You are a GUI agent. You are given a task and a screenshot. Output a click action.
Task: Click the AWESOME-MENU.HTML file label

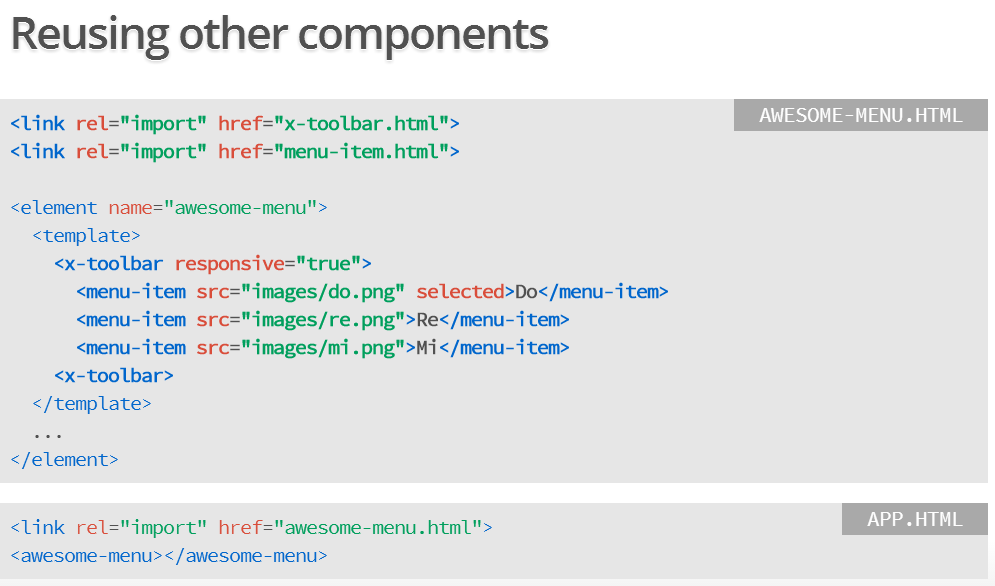[x=860, y=115]
